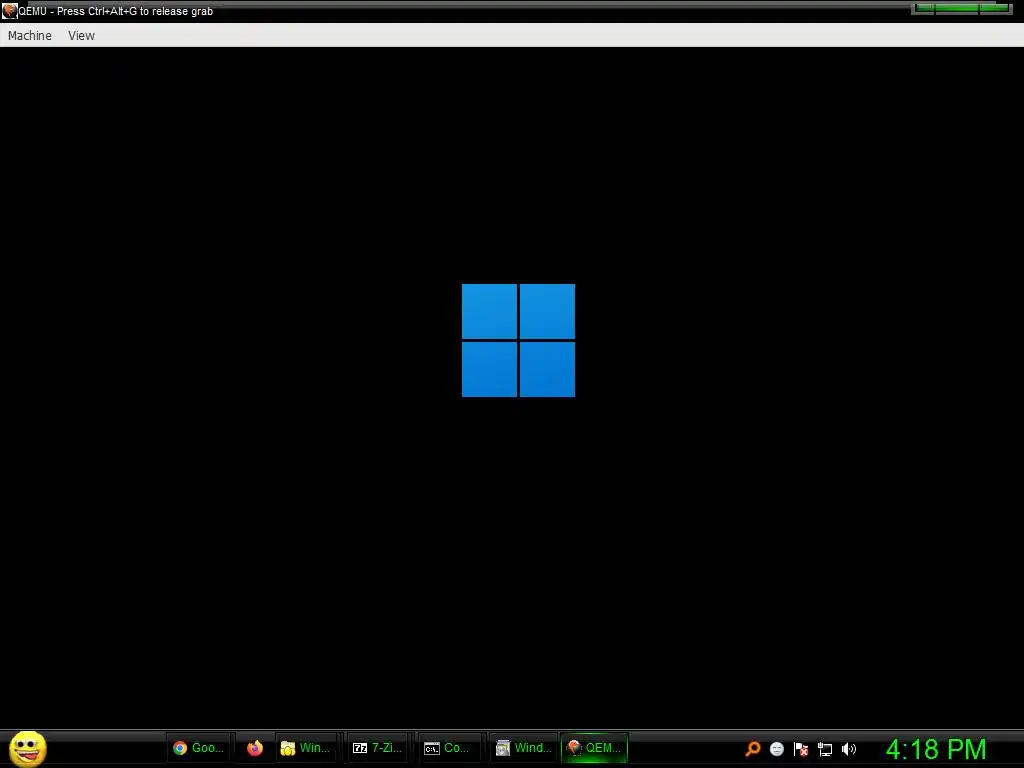Click the round white tray icon
Viewport: 1024px width, 768px height.
tap(776, 749)
